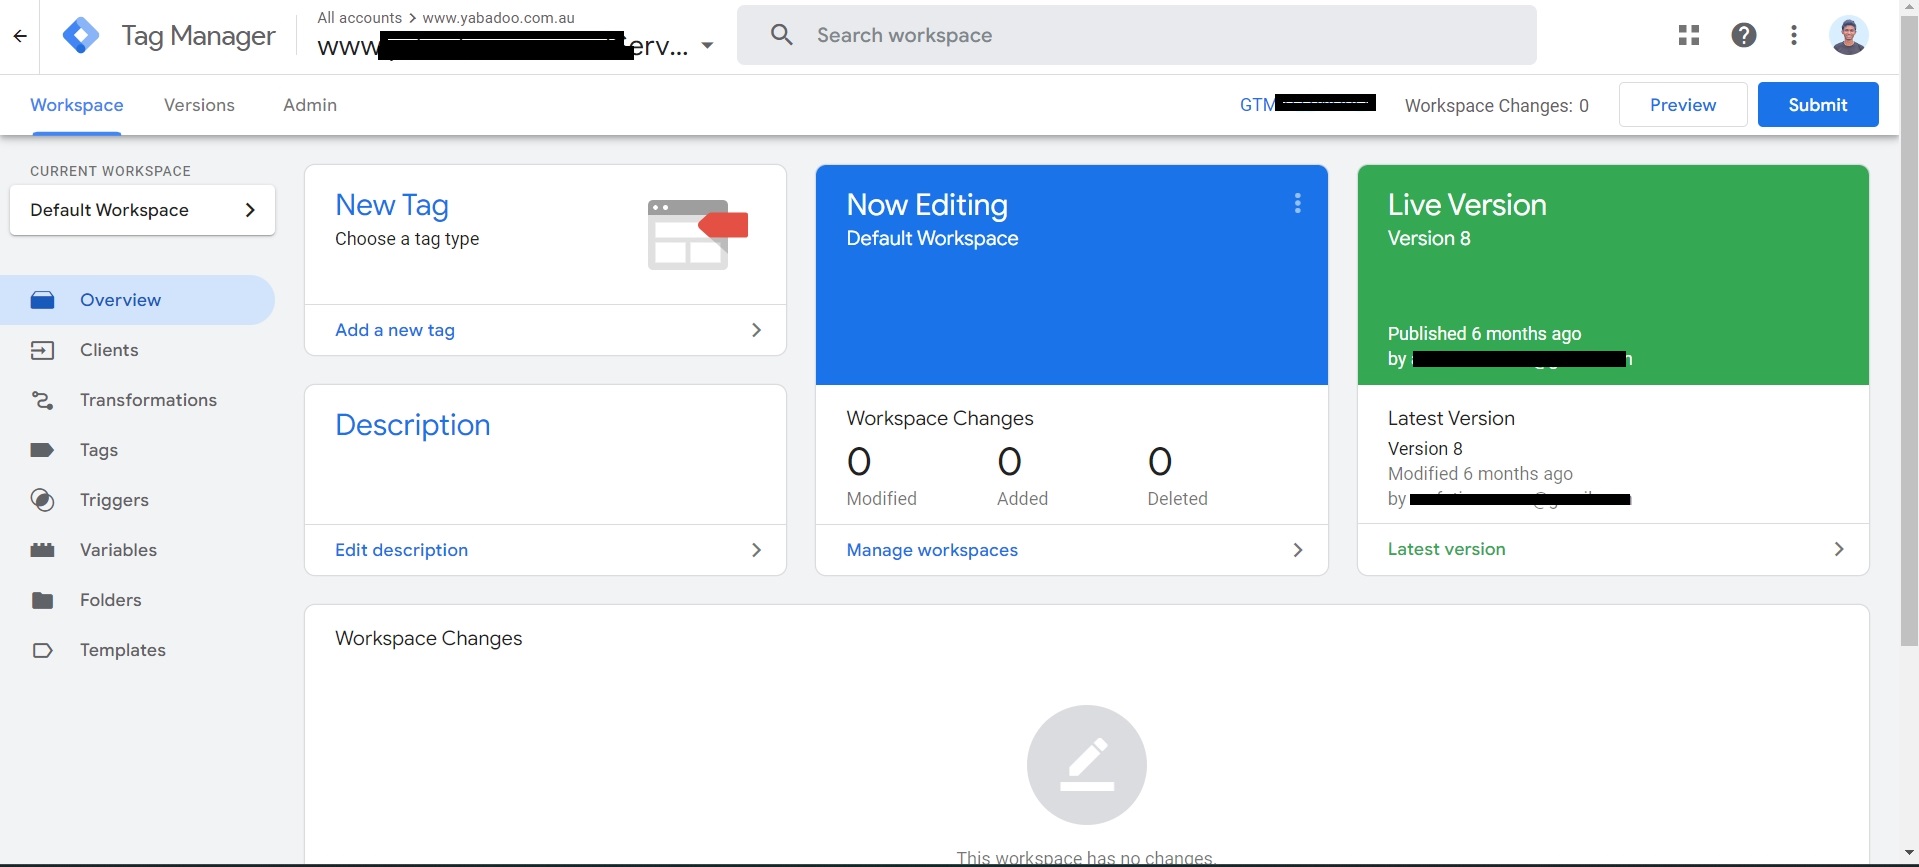Click the Preview button
1919x867 pixels.
[x=1683, y=105]
